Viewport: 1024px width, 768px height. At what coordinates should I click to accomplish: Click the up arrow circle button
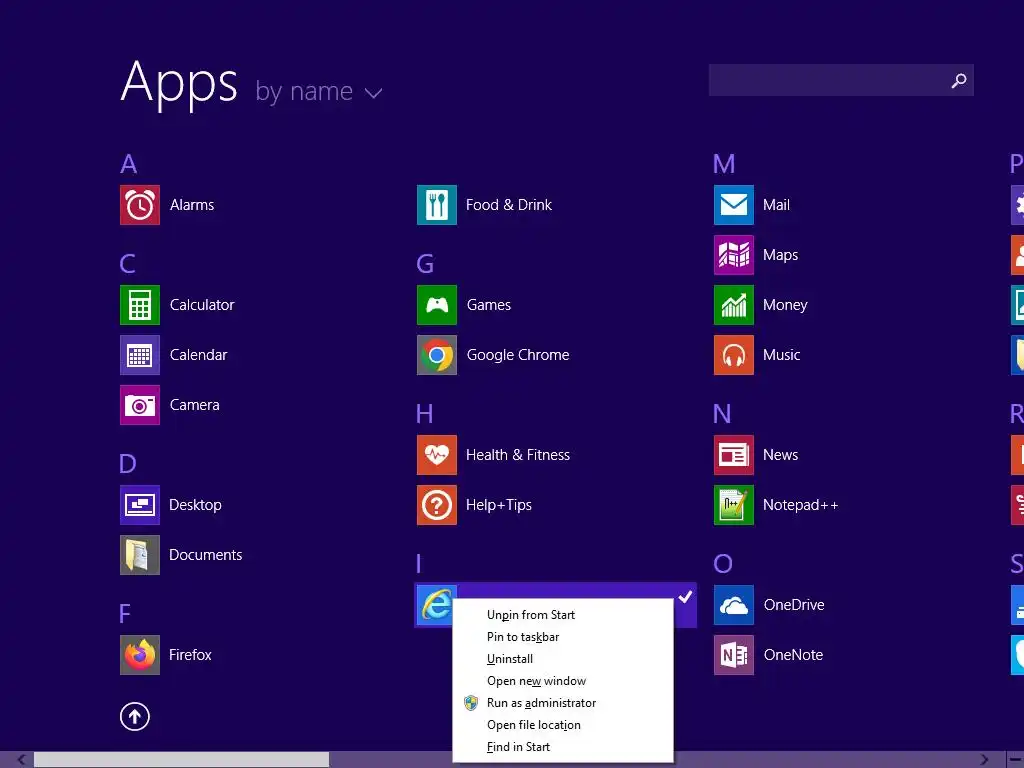click(x=135, y=716)
